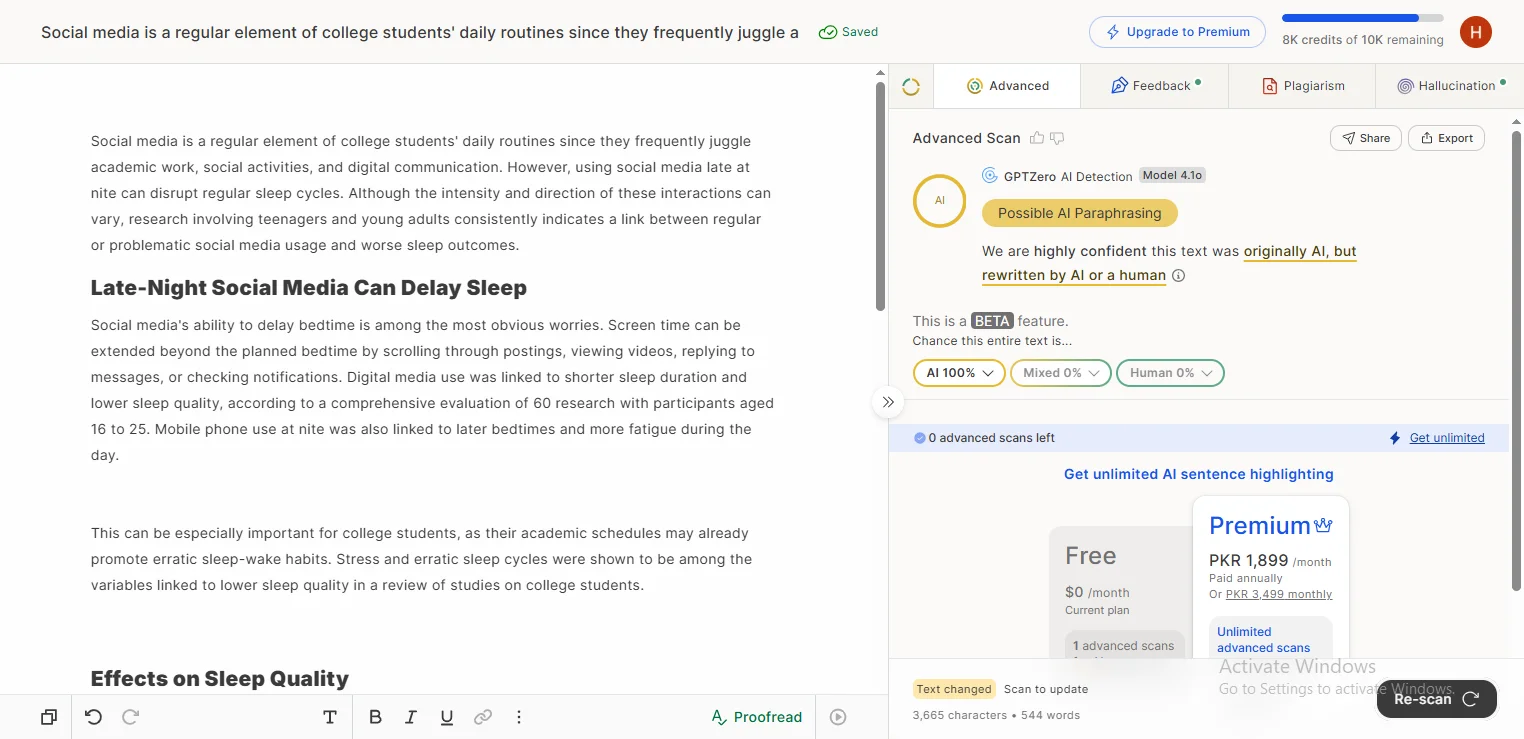
Task: Expand the Human 0% dropdown
Action: [1170, 373]
